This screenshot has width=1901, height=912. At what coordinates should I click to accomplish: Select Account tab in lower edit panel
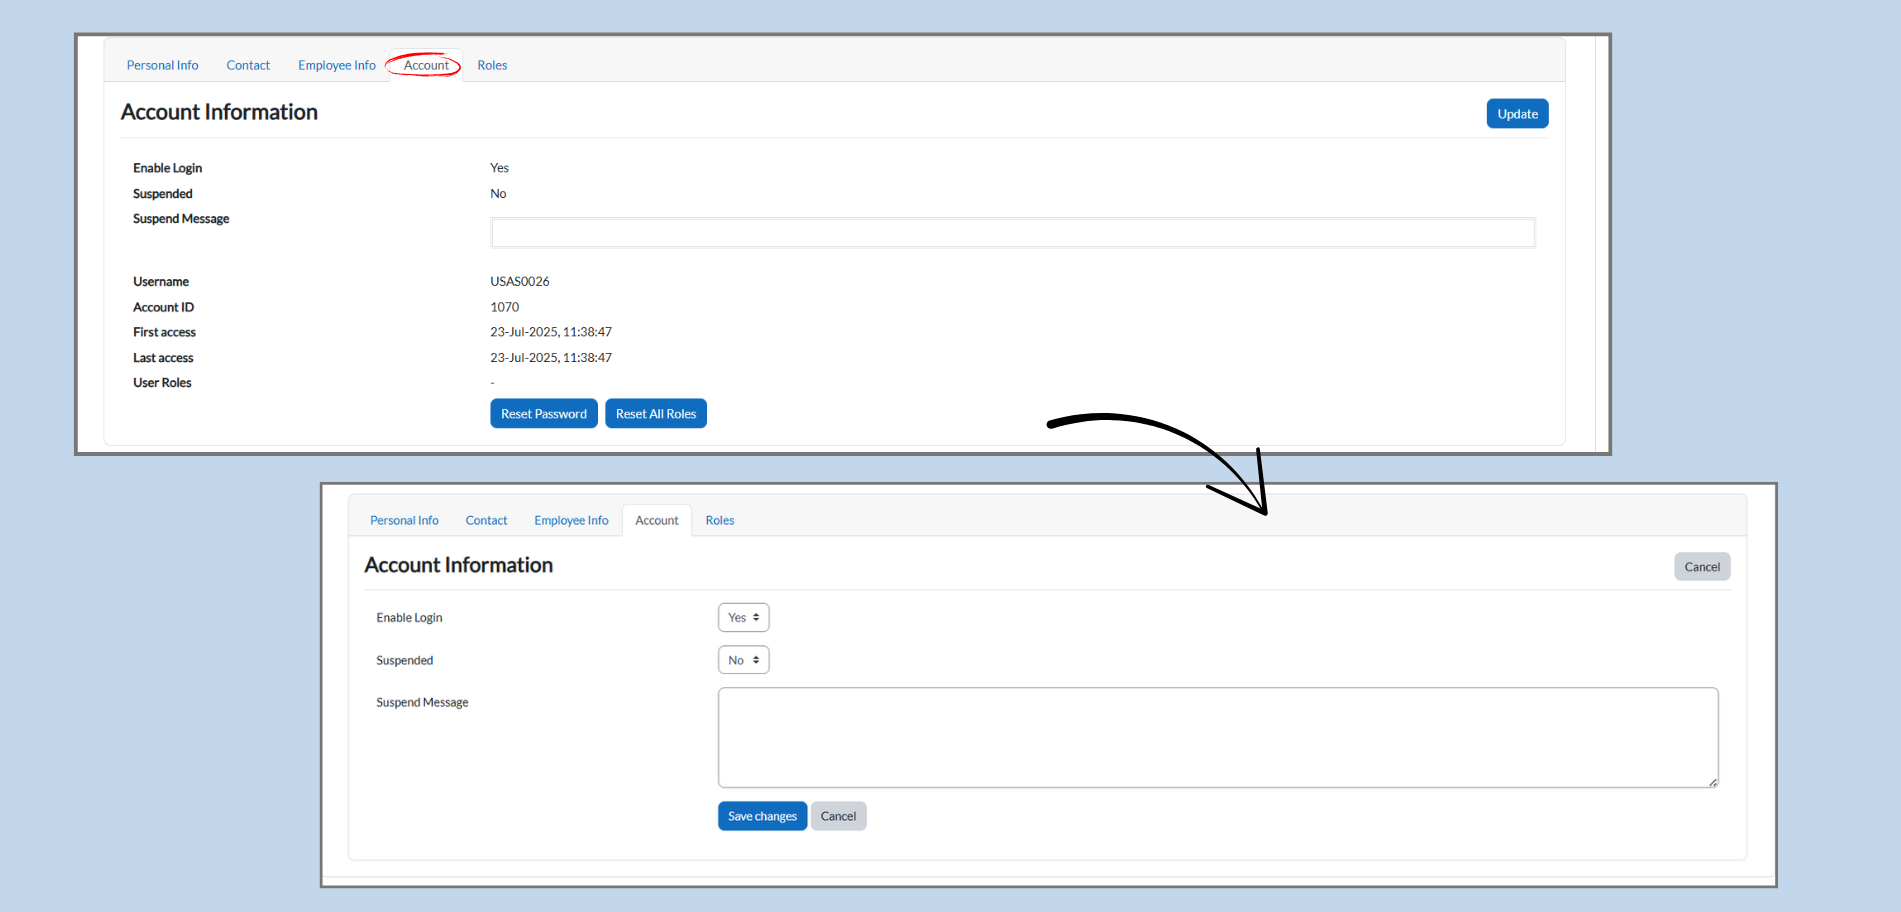[656, 520]
